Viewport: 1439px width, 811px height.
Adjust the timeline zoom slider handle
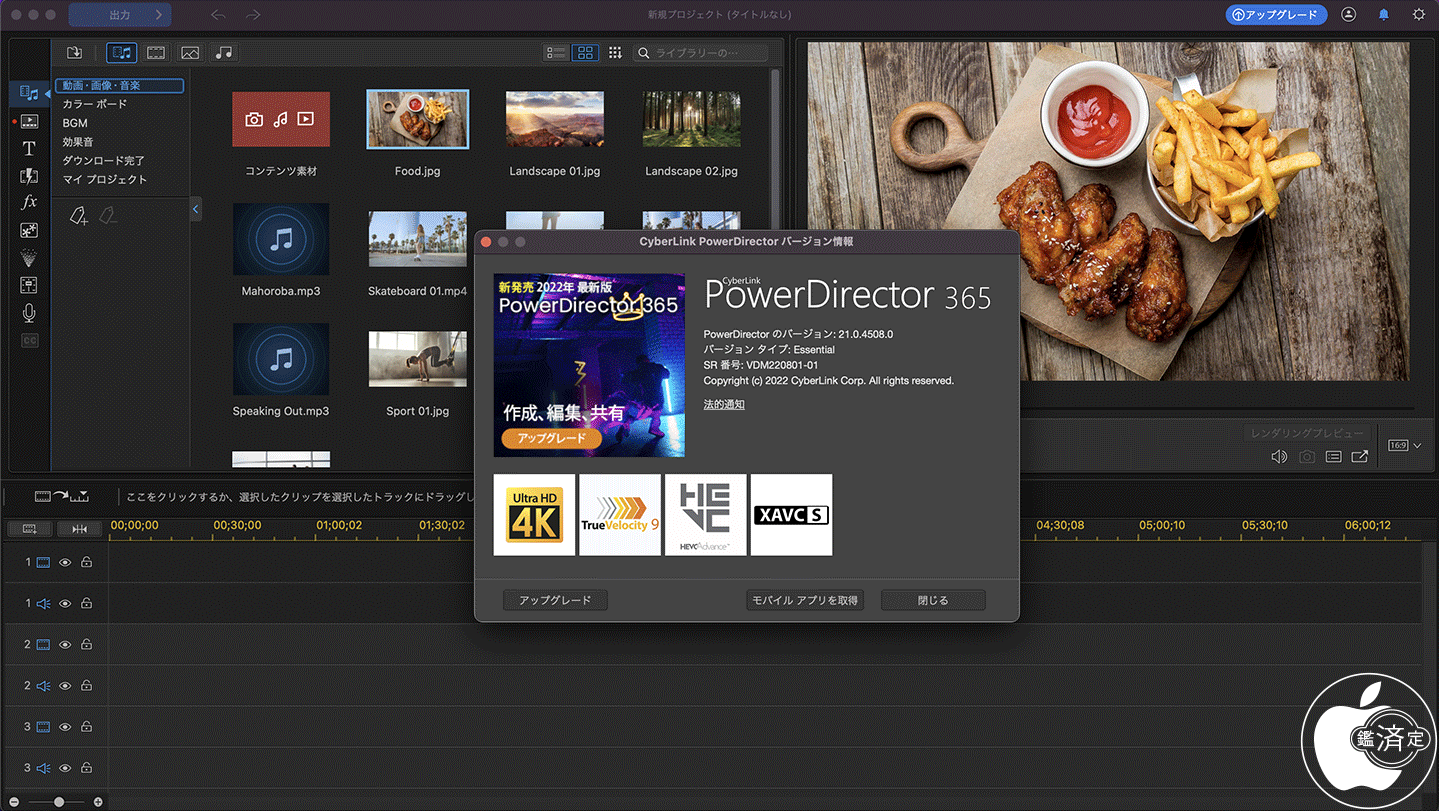tap(59, 802)
